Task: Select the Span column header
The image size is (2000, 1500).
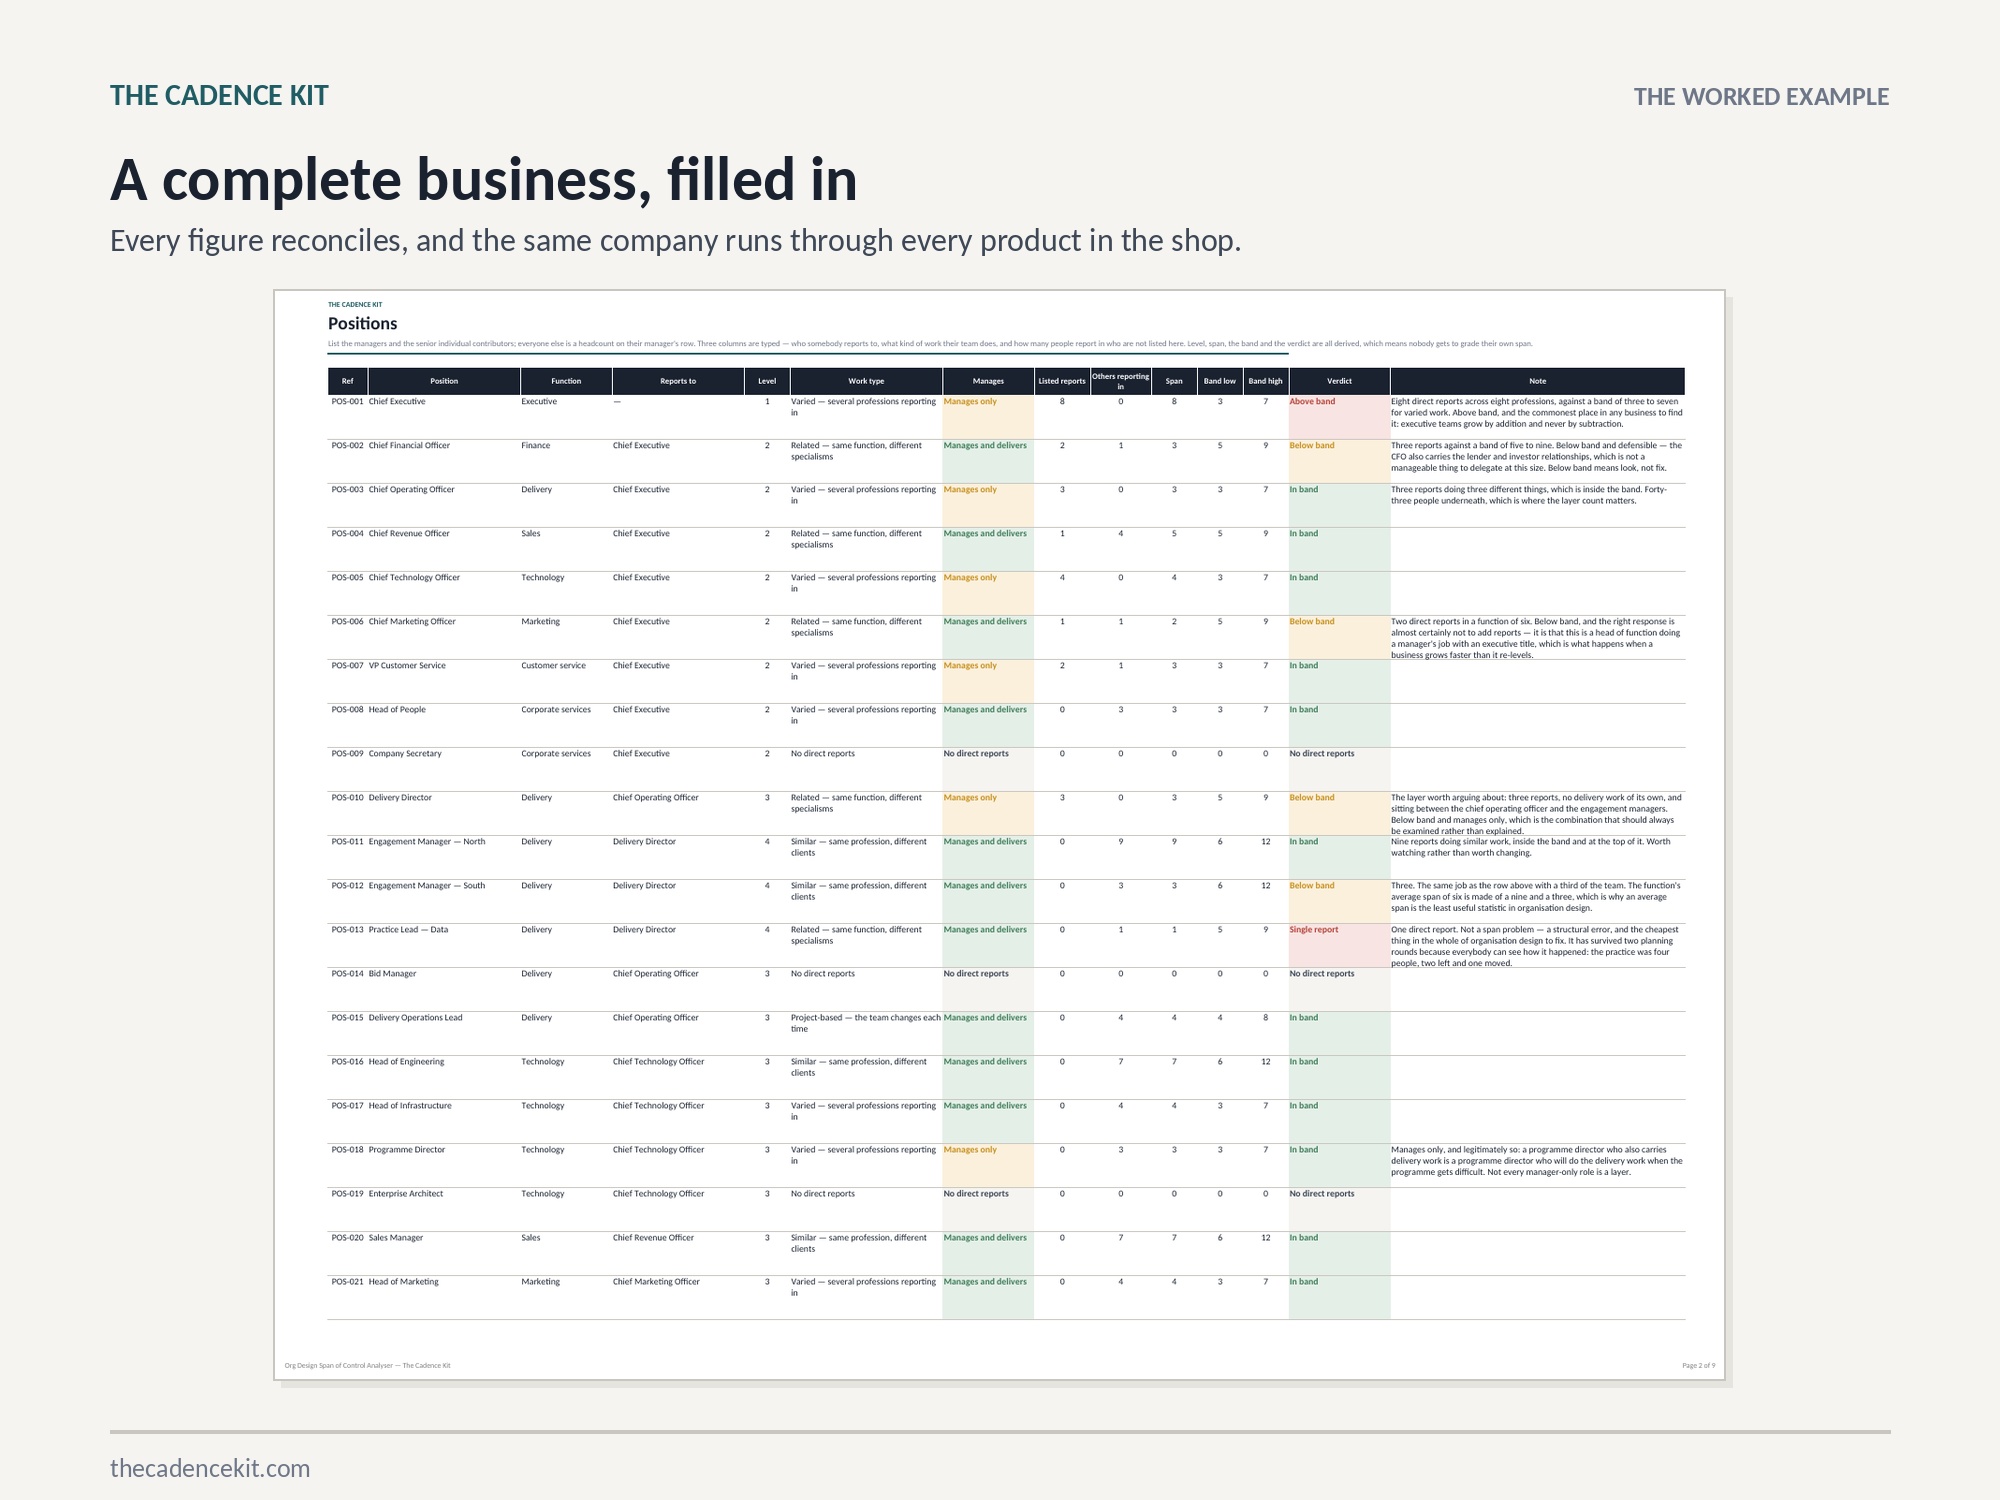Action: coord(1174,381)
